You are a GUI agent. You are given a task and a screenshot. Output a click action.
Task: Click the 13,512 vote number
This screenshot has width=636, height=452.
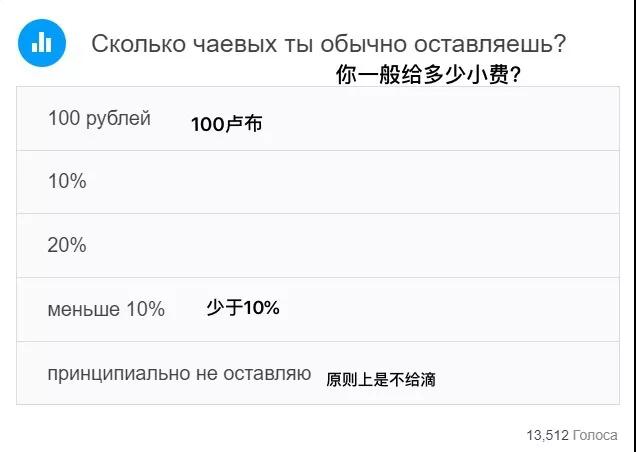point(548,435)
